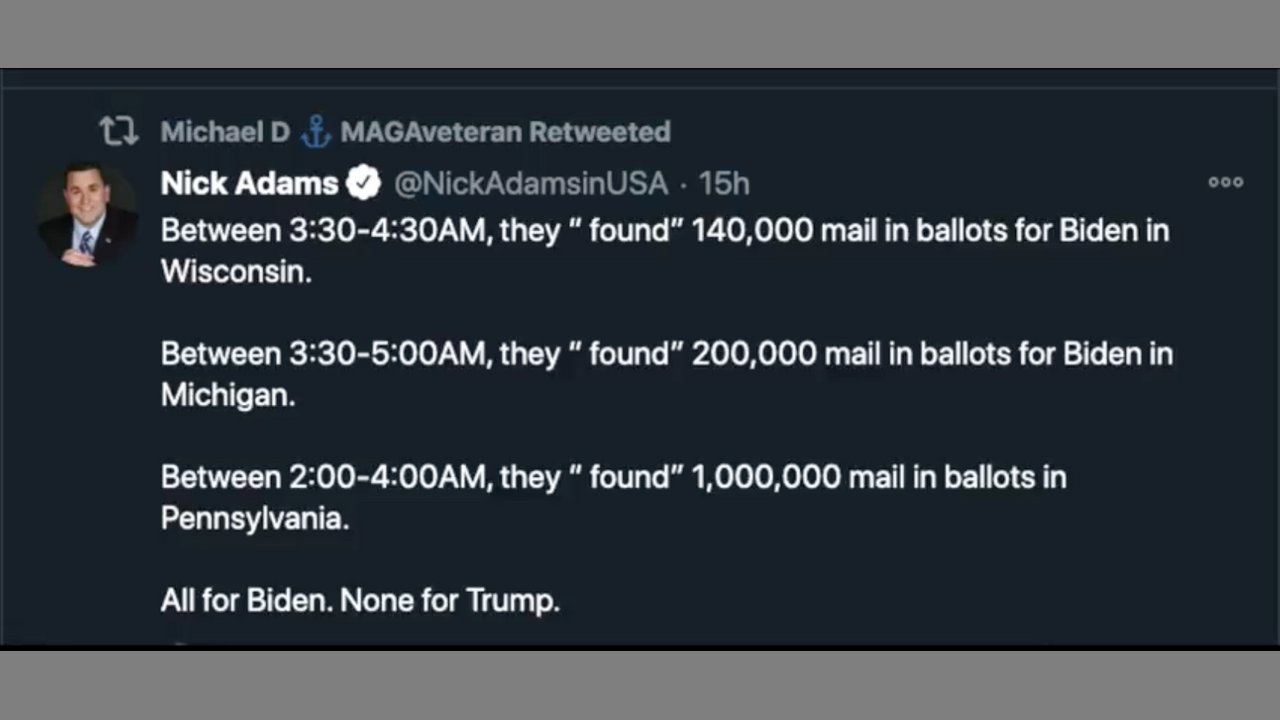Click the word "Wisconsin." in the tweet
Screen dimensions: 1280x720
[x=236, y=272]
